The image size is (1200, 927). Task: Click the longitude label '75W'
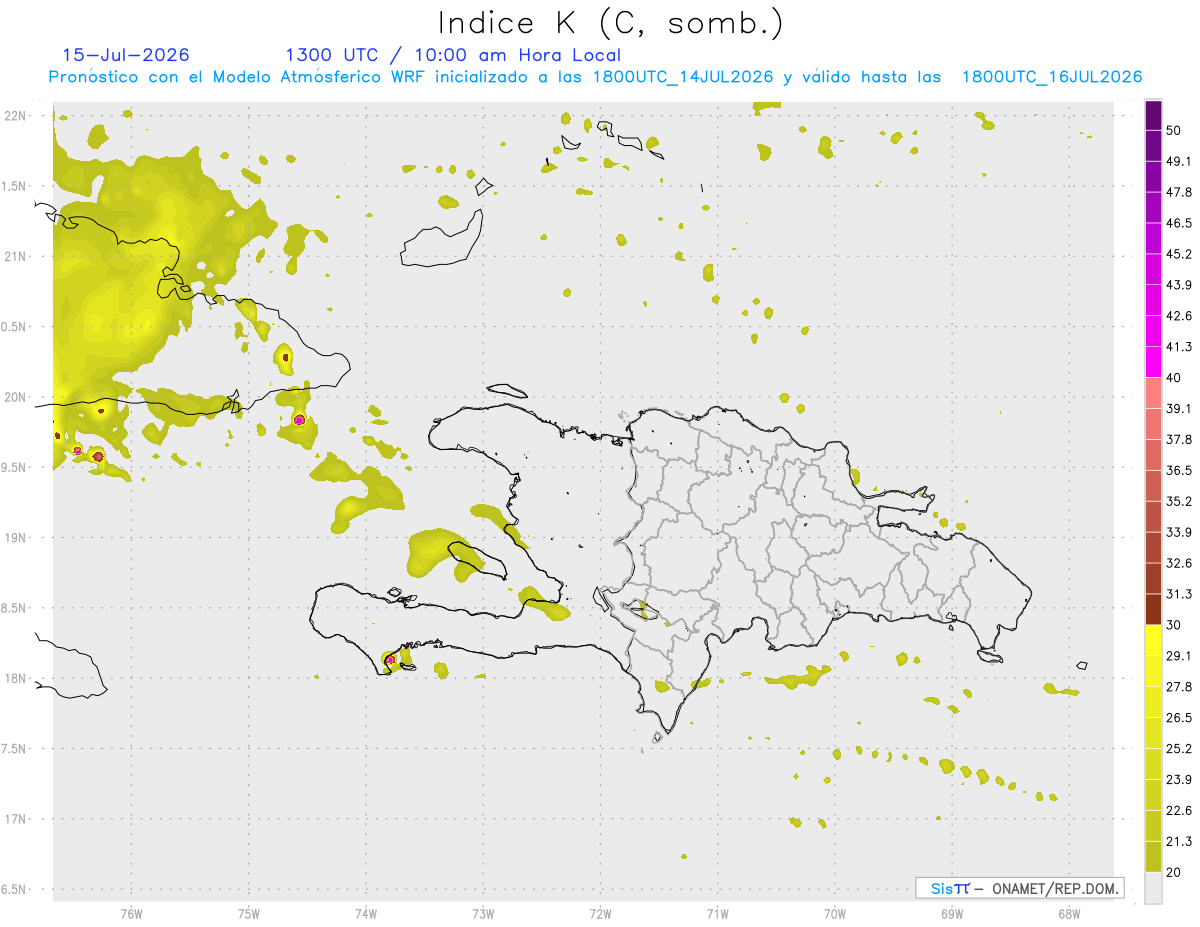(249, 914)
